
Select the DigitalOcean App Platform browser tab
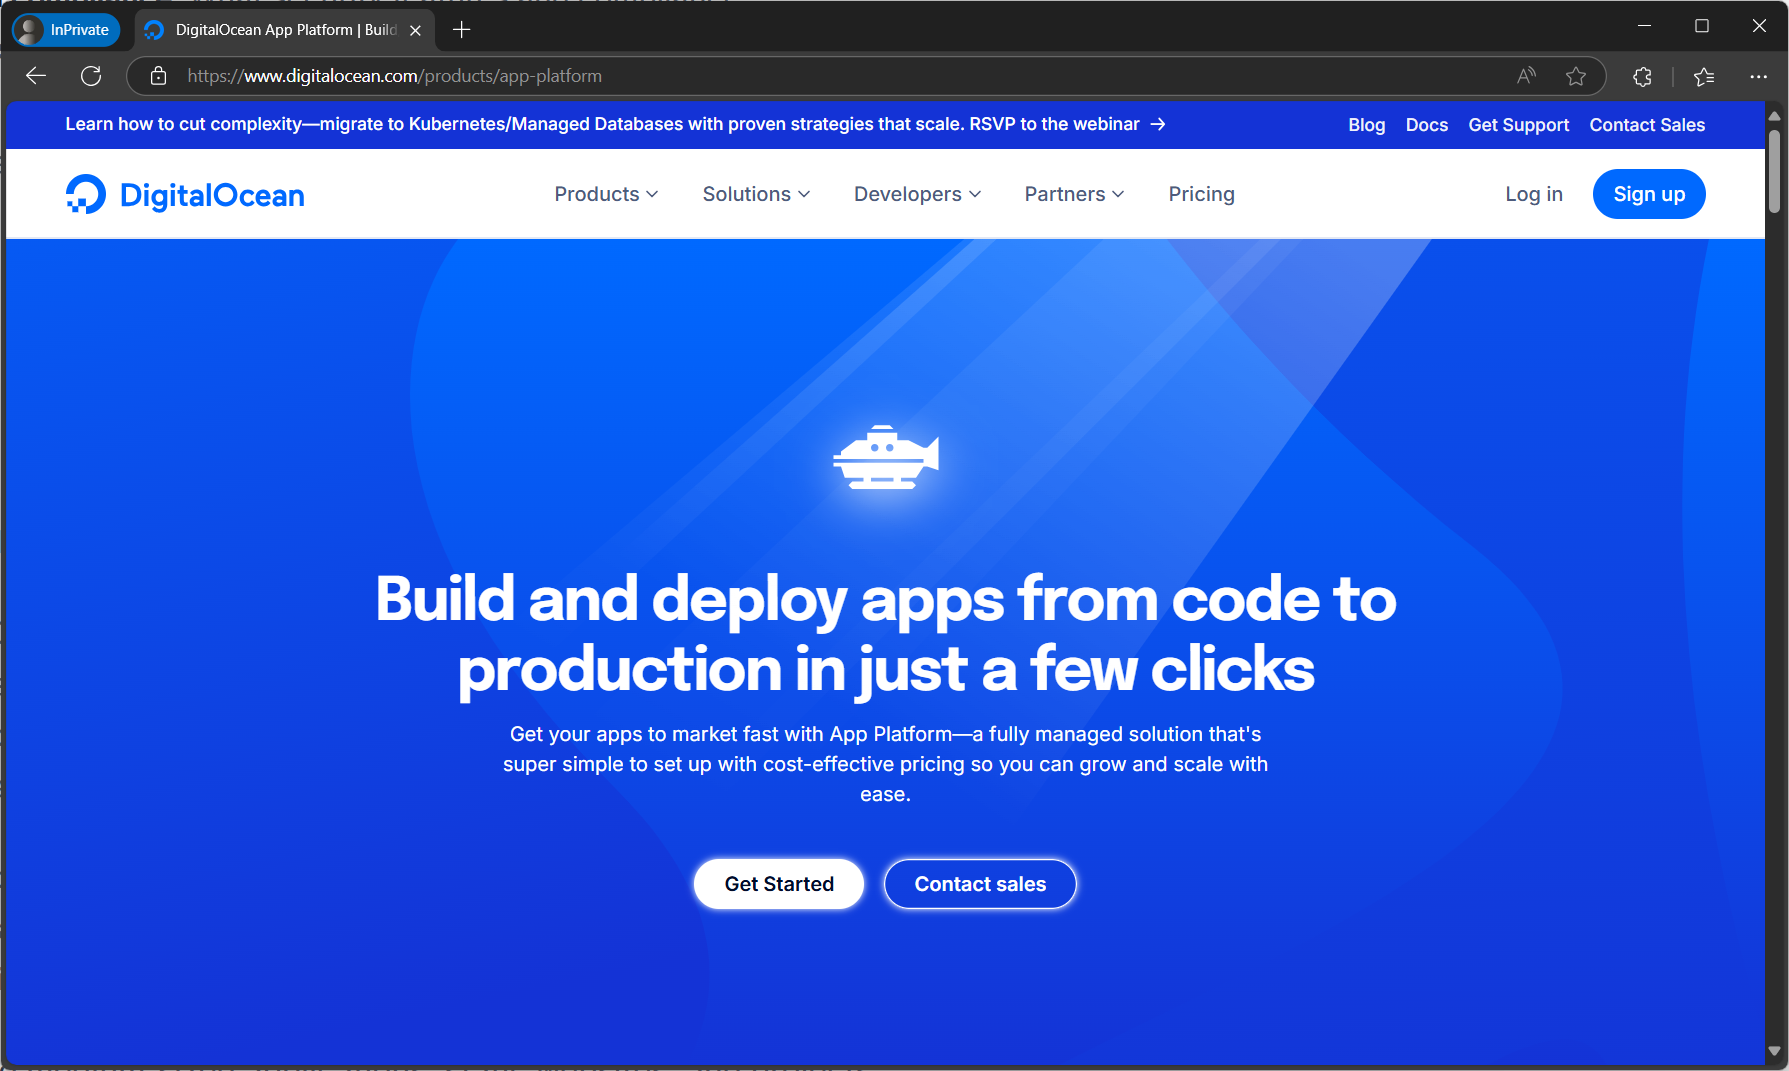click(285, 30)
